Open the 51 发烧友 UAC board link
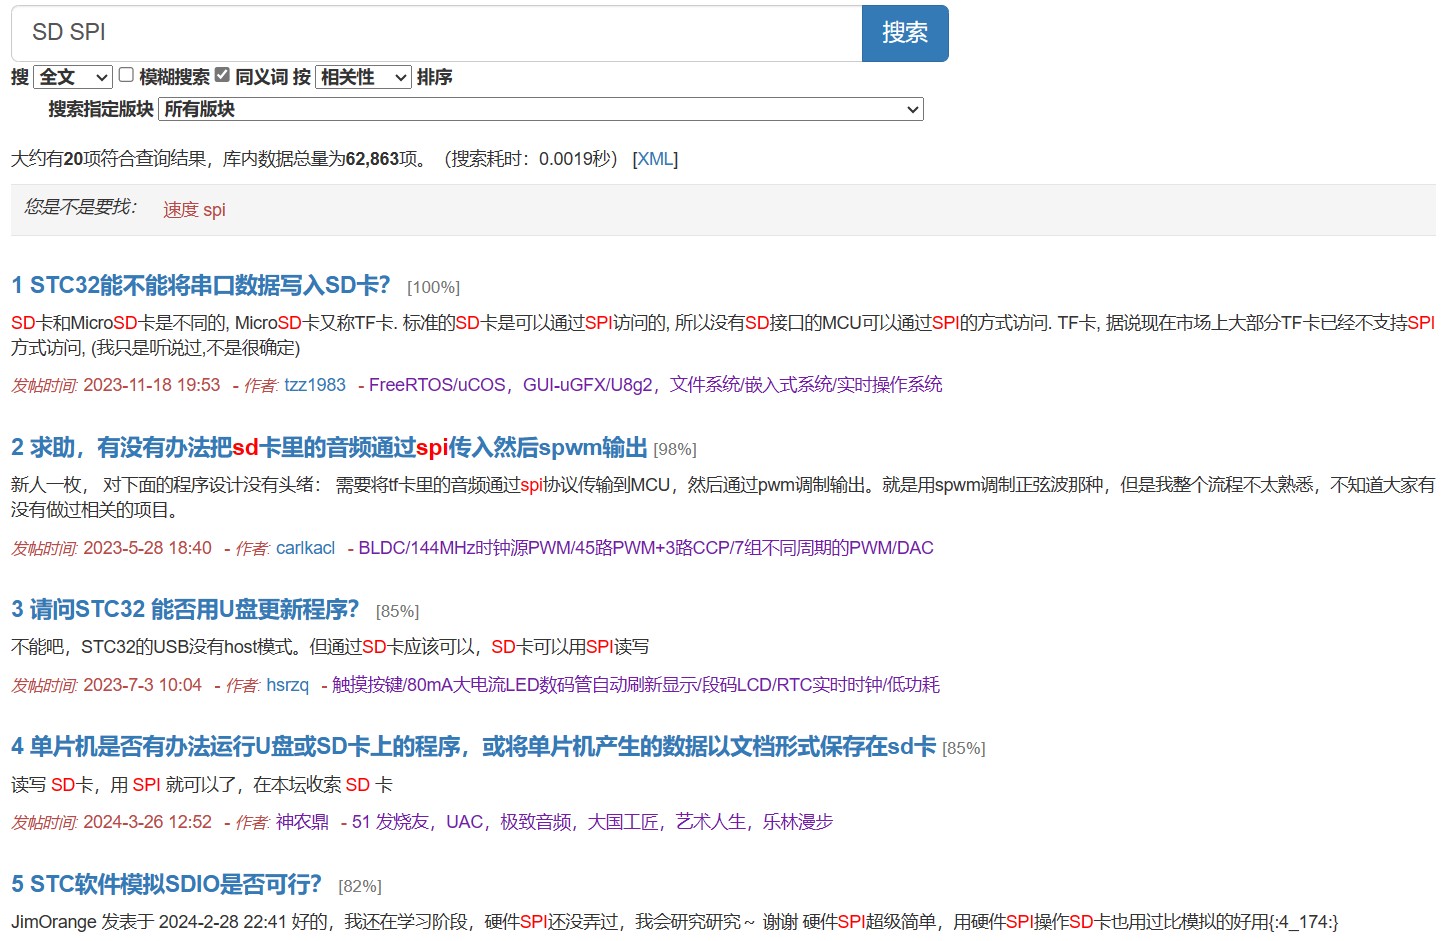Image resolution: width=1445 pixels, height=941 pixels. (x=592, y=822)
